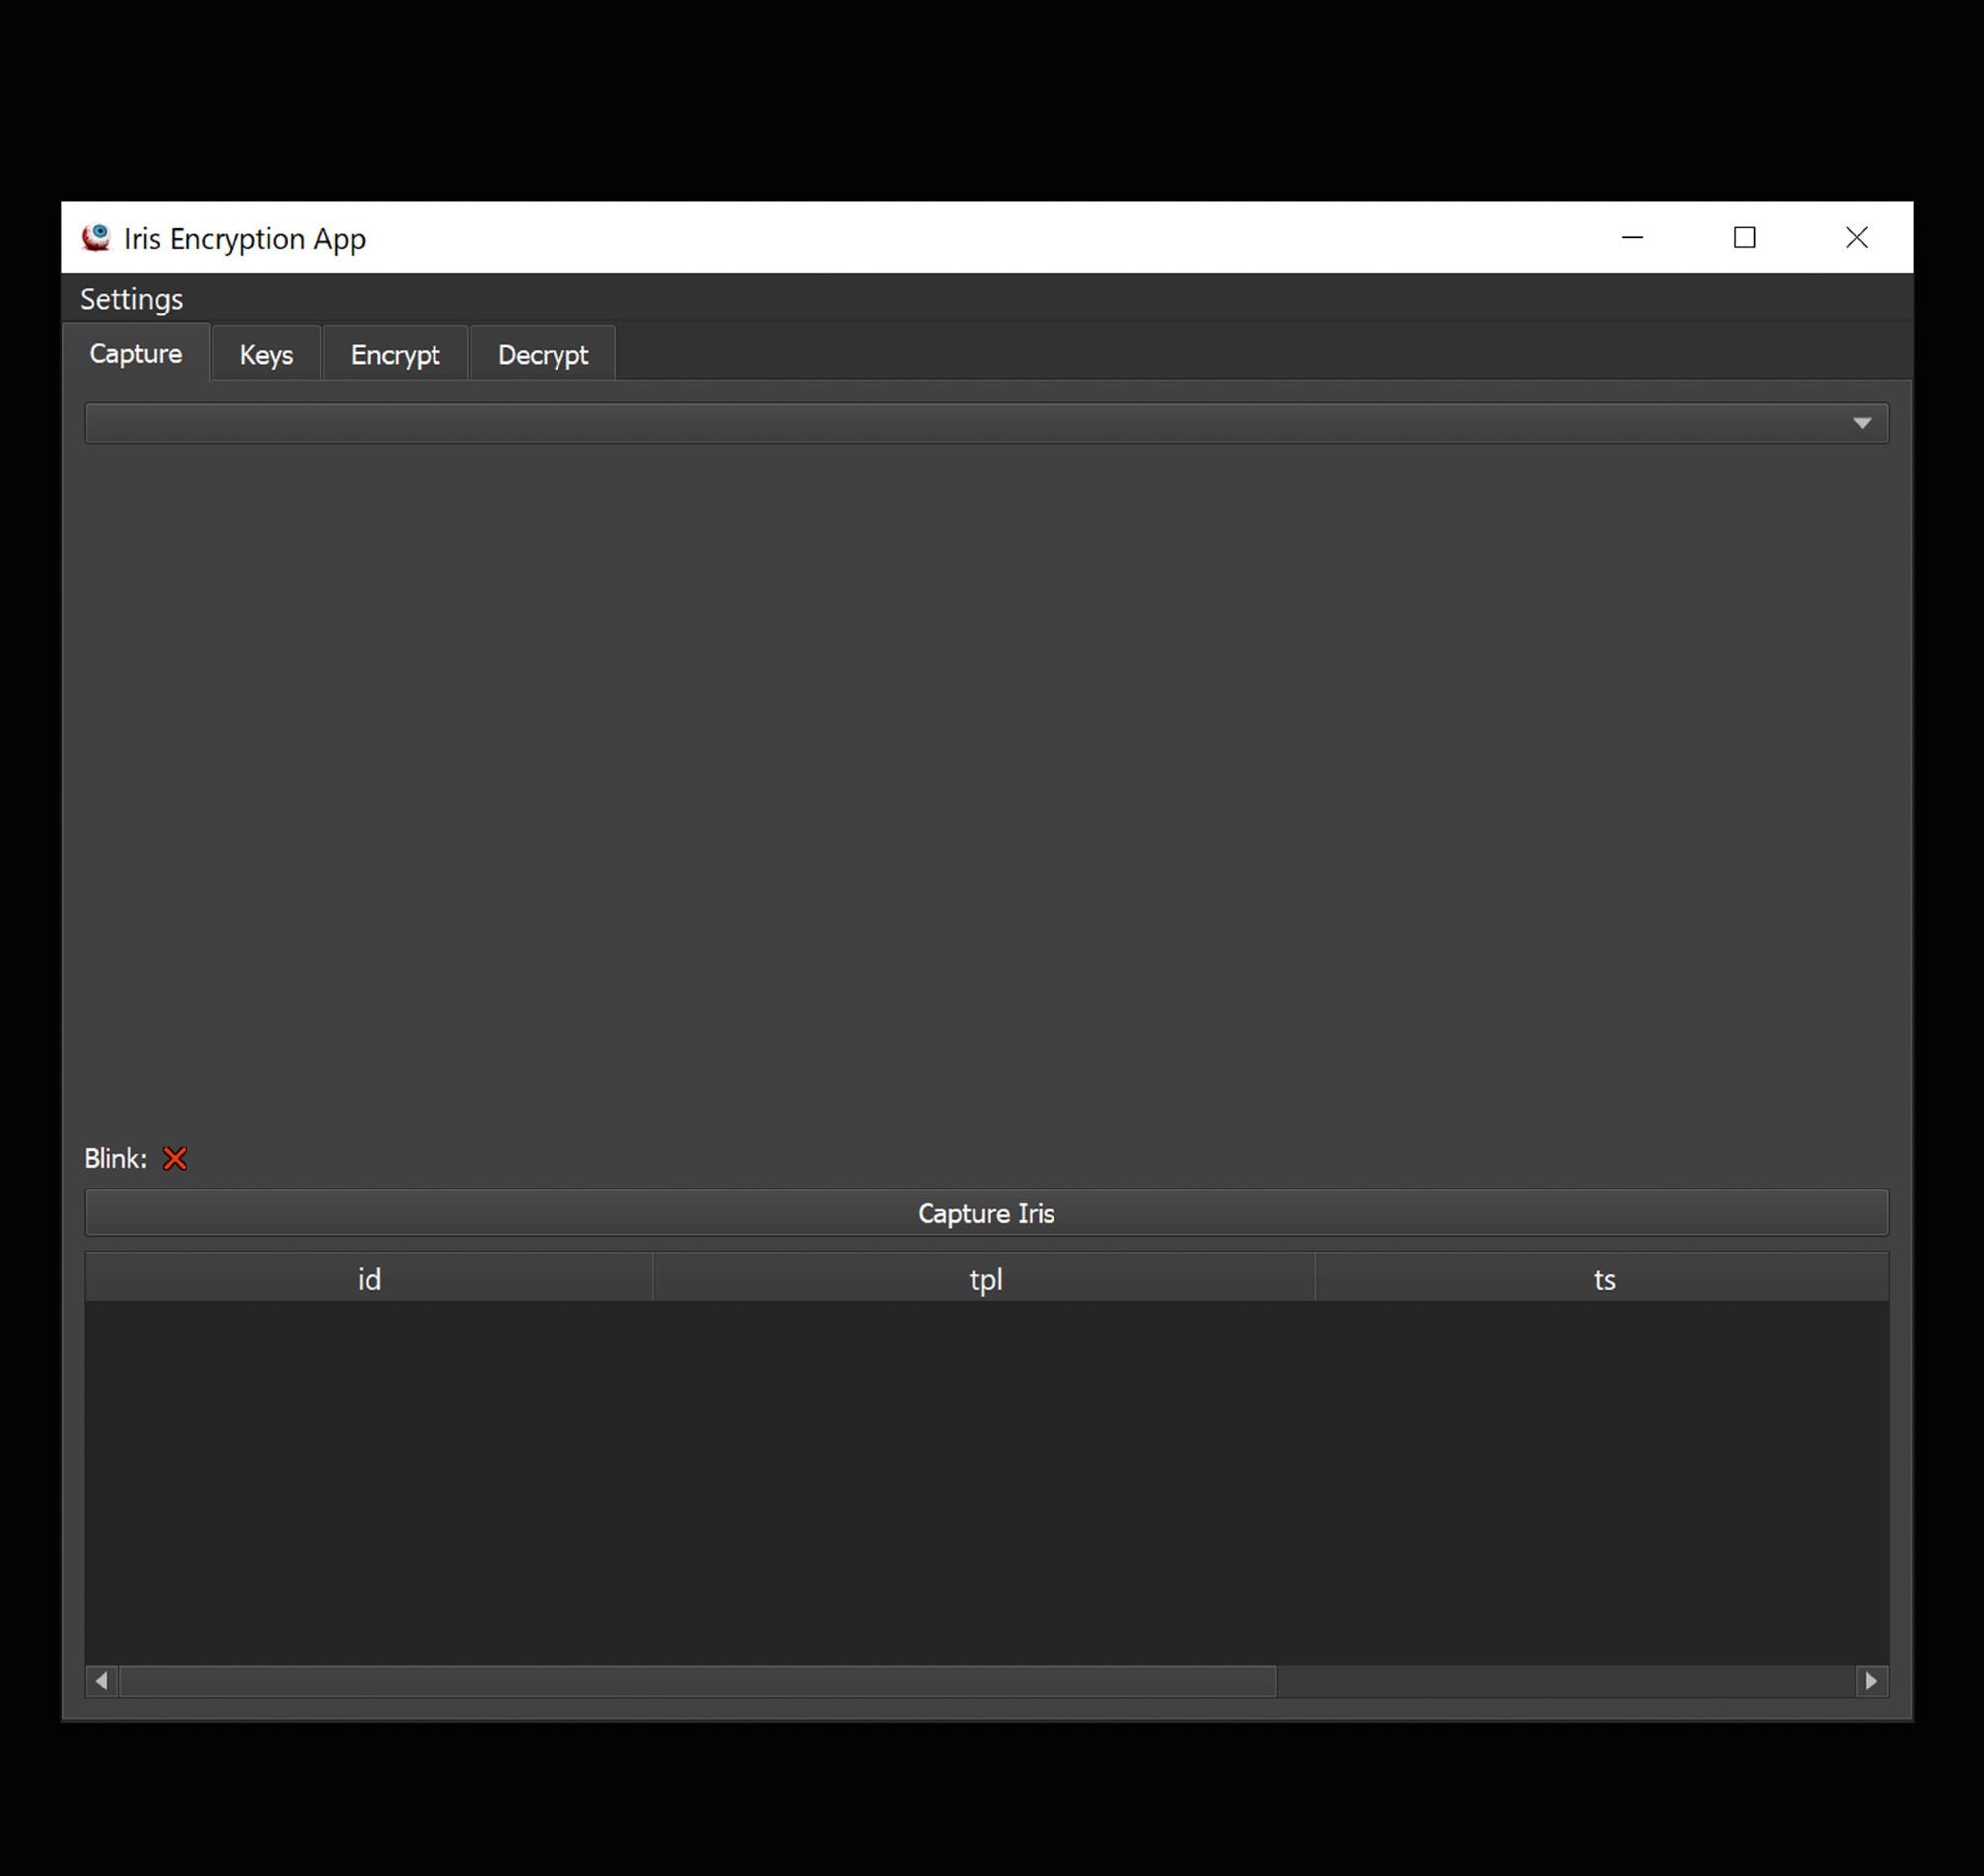Open the Encrypt tab
This screenshot has height=1876, width=1984.
tap(395, 354)
